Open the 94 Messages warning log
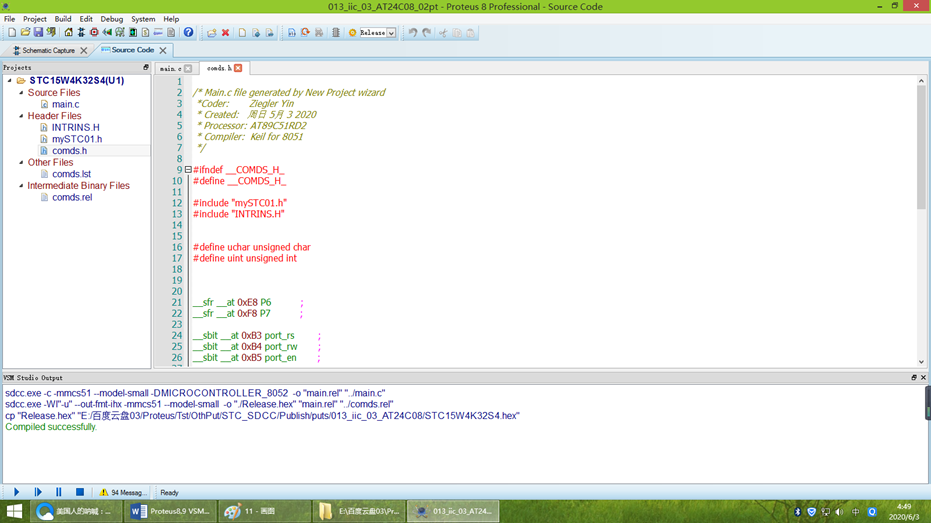This screenshot has width=931, height=524. click(x=123, y=493)
